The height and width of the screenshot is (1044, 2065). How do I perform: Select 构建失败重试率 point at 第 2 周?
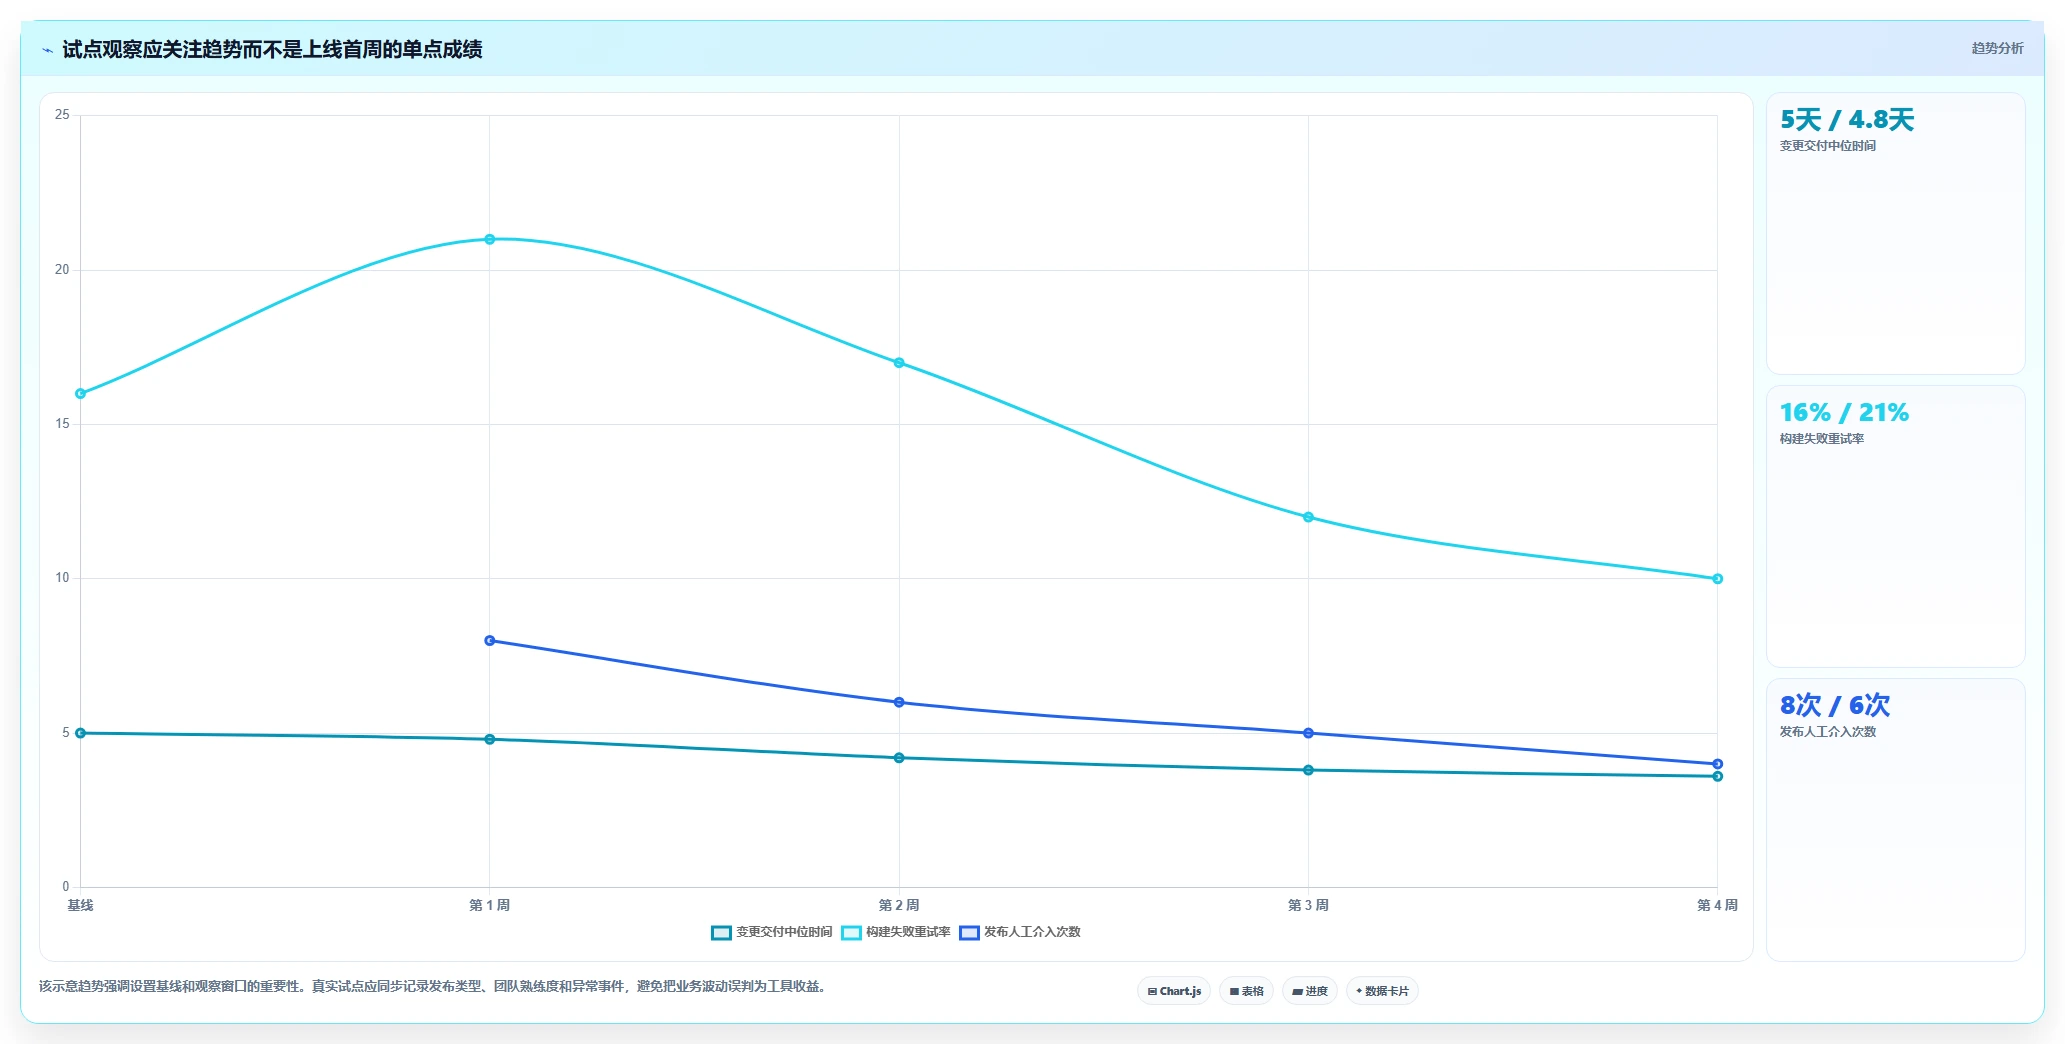coord(899,363)
